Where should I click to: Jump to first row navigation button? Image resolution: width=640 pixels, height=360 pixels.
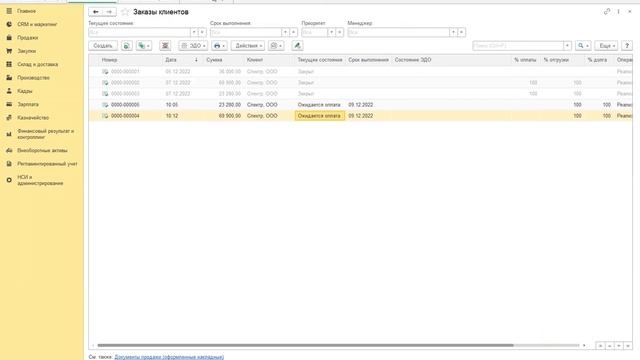pos(600,346)
